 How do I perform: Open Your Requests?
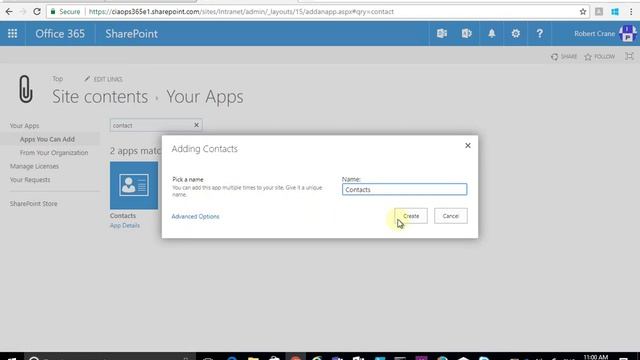(30, 180)
